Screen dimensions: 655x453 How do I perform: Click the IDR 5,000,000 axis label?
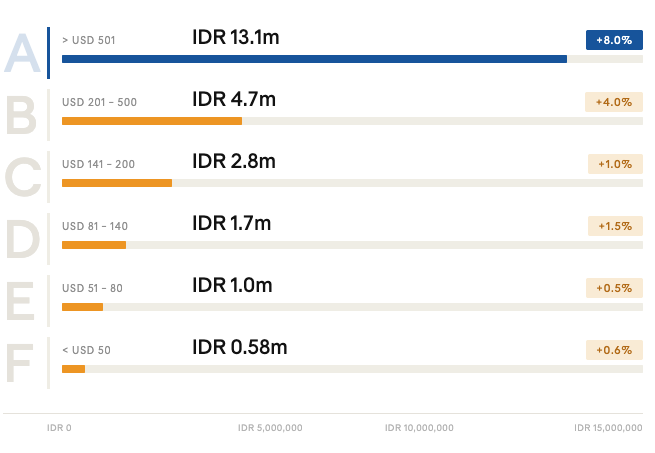[x=270, y=428]
